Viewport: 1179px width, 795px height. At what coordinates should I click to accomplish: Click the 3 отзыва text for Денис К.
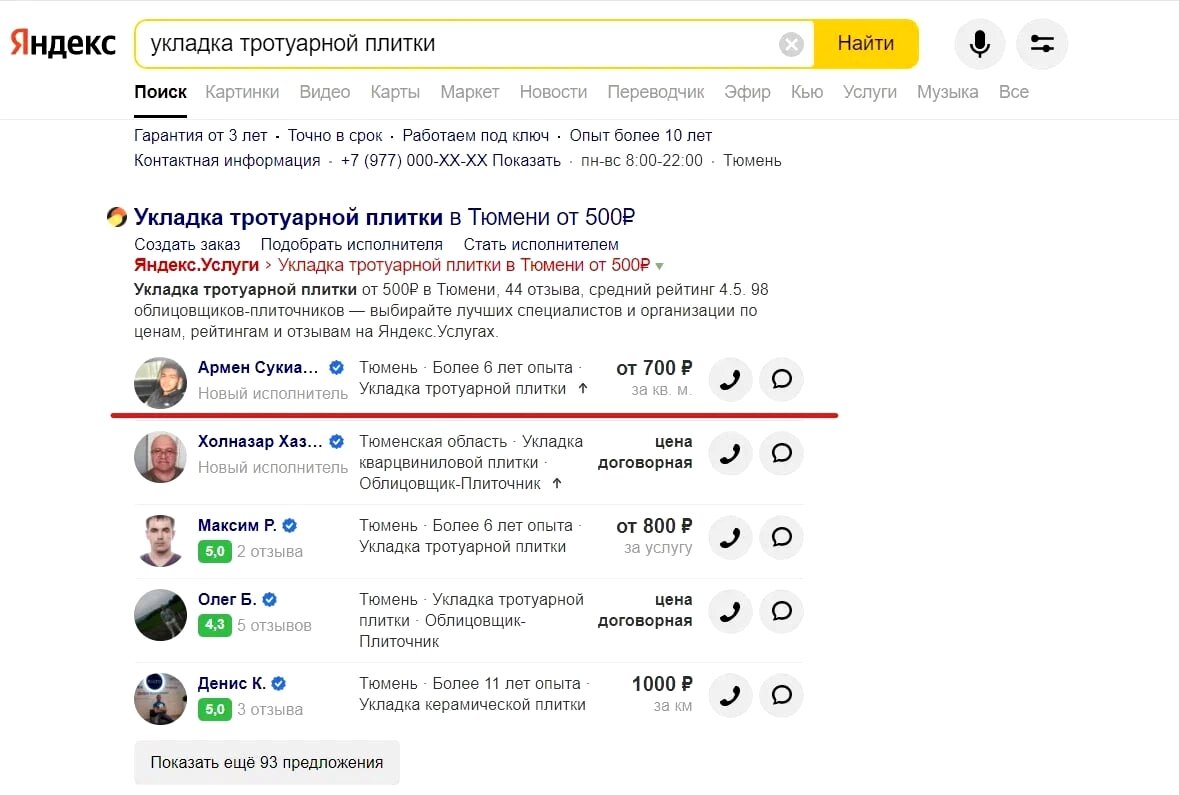click(270, 709)
